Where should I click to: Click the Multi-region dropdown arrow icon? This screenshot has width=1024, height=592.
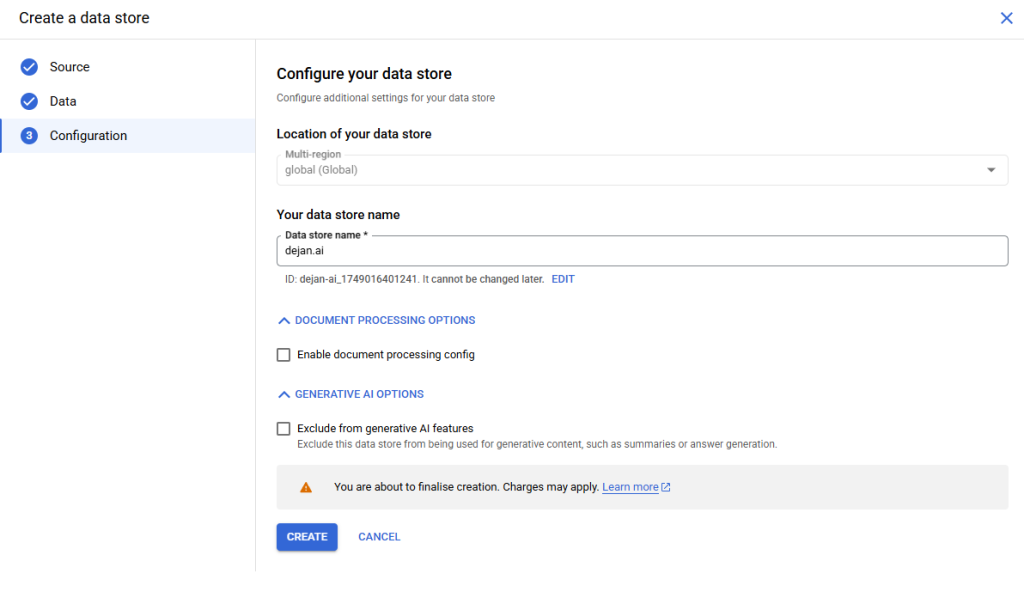pos(991,170)
